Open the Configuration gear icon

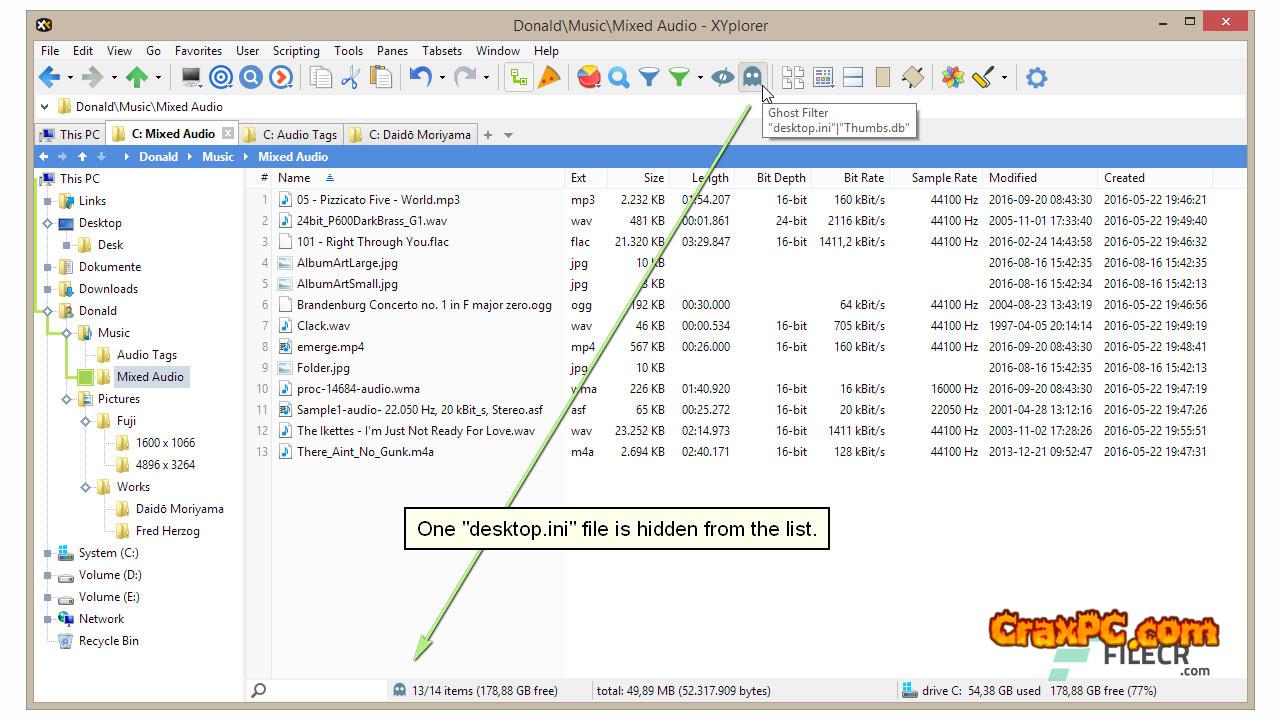click(1036, 77)
